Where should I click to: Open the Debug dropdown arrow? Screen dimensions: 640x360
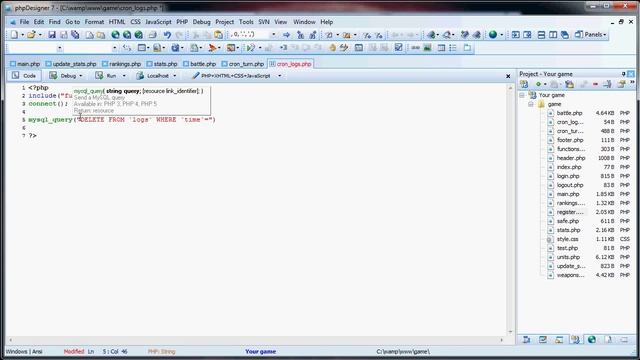pos(81,76)
